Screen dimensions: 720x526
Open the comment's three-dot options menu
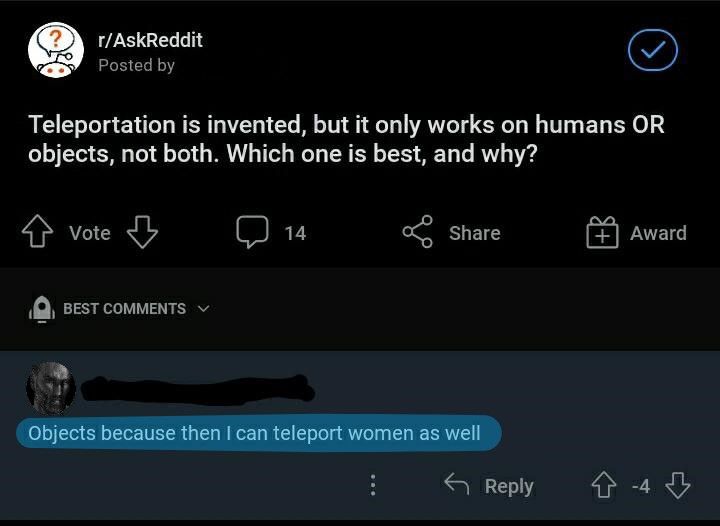tap(373, 485)
